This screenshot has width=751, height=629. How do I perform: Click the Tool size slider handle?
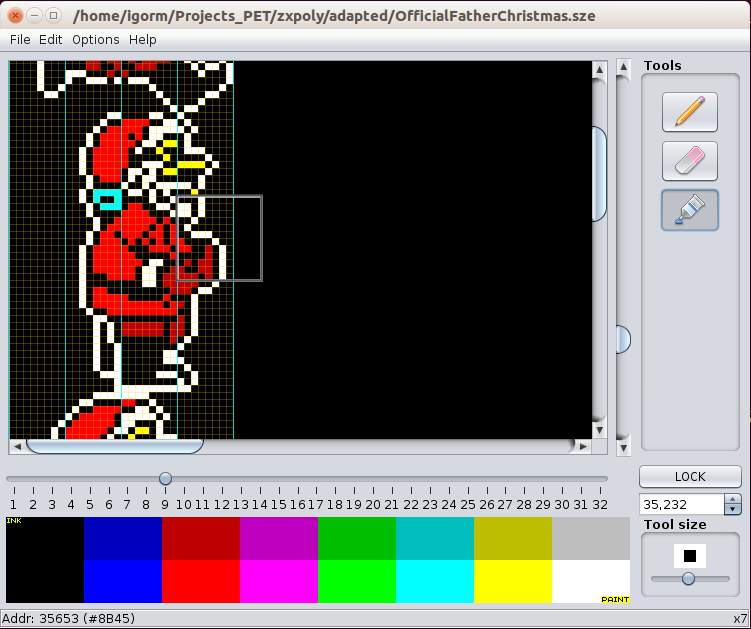[x=688, y=579]
